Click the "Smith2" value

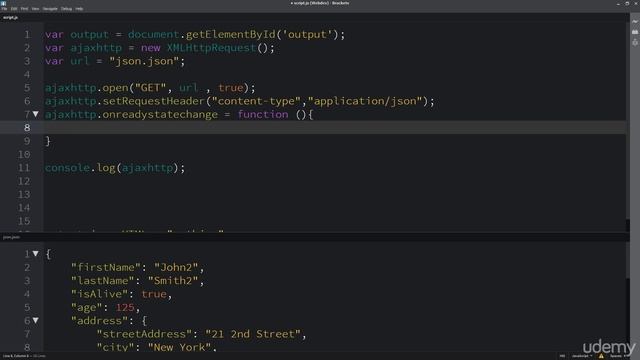tap(173, 281)
